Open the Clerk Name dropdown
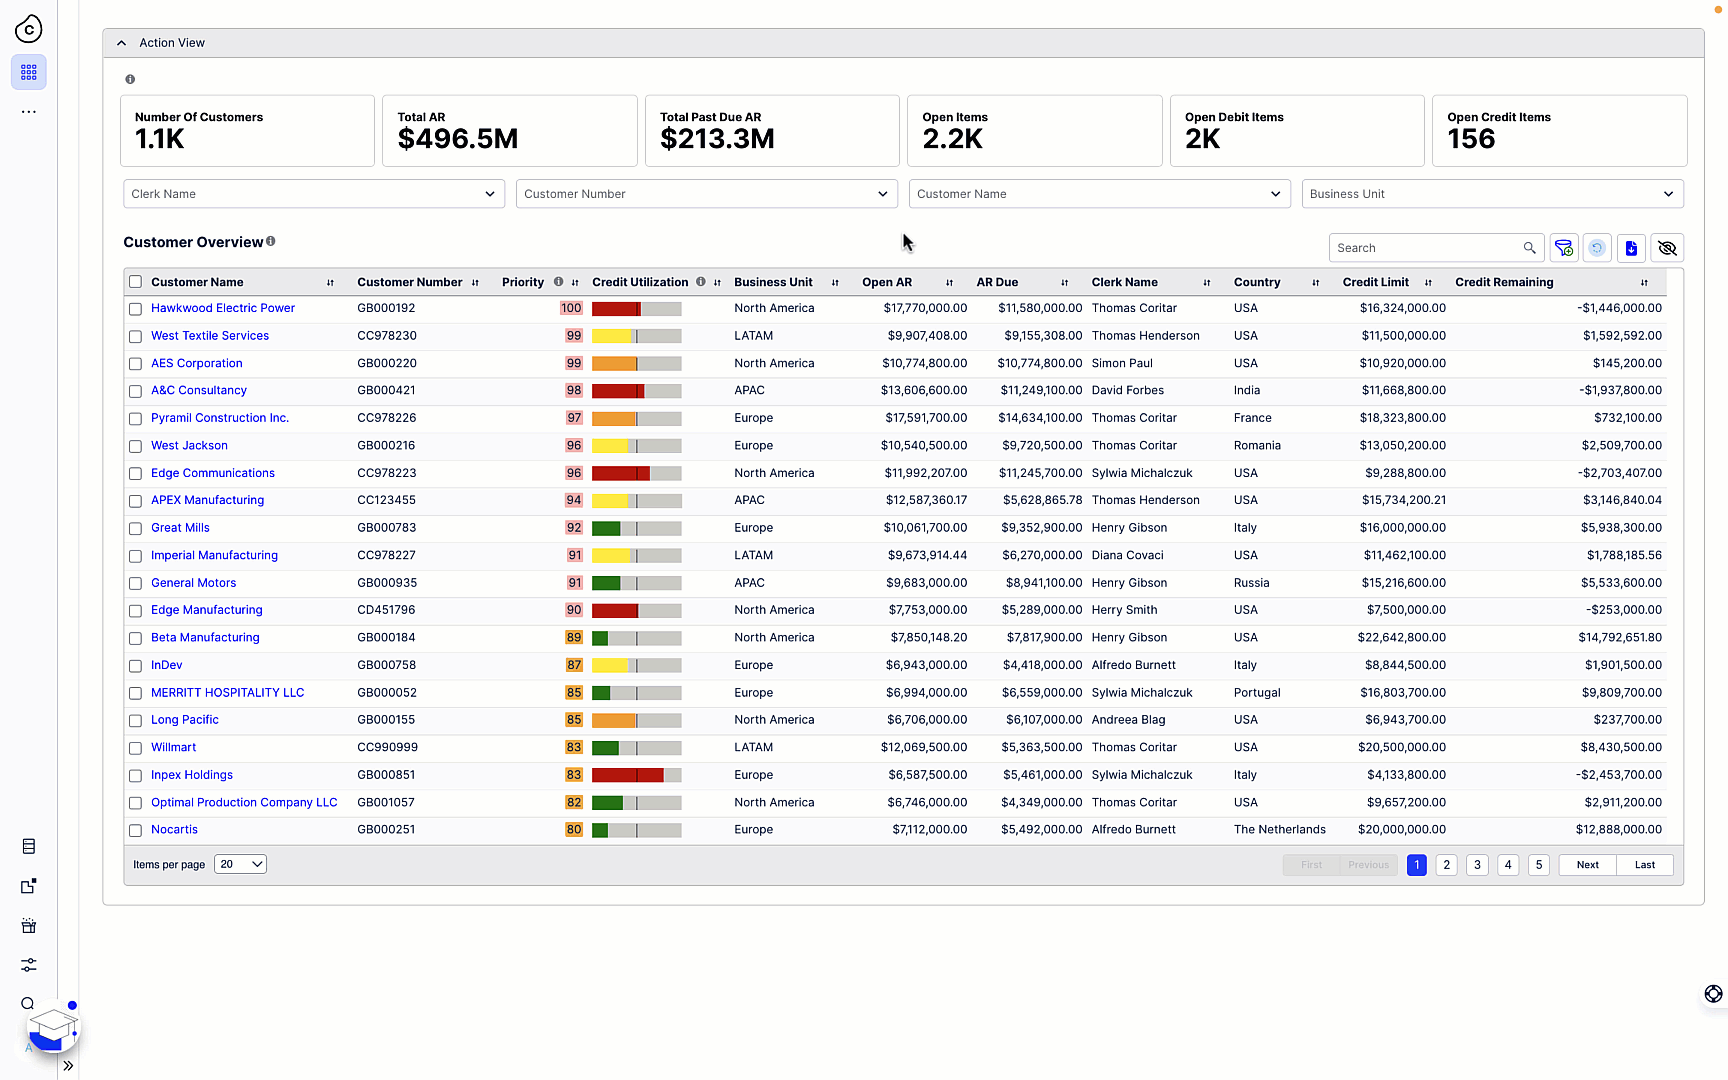Image resolution: width=1728 pixels, height=1080 pixels. 313,193
